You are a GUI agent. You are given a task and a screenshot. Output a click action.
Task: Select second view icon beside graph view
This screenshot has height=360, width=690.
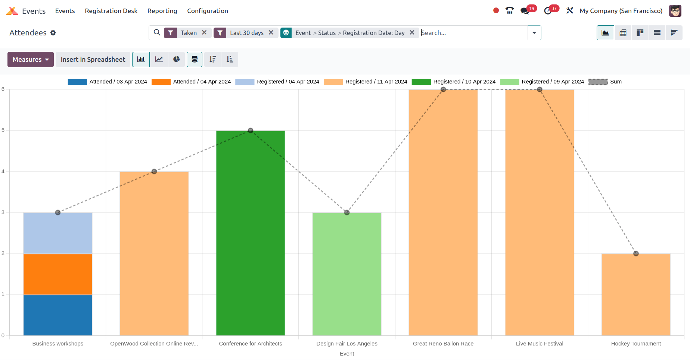[x=623, y=33]
